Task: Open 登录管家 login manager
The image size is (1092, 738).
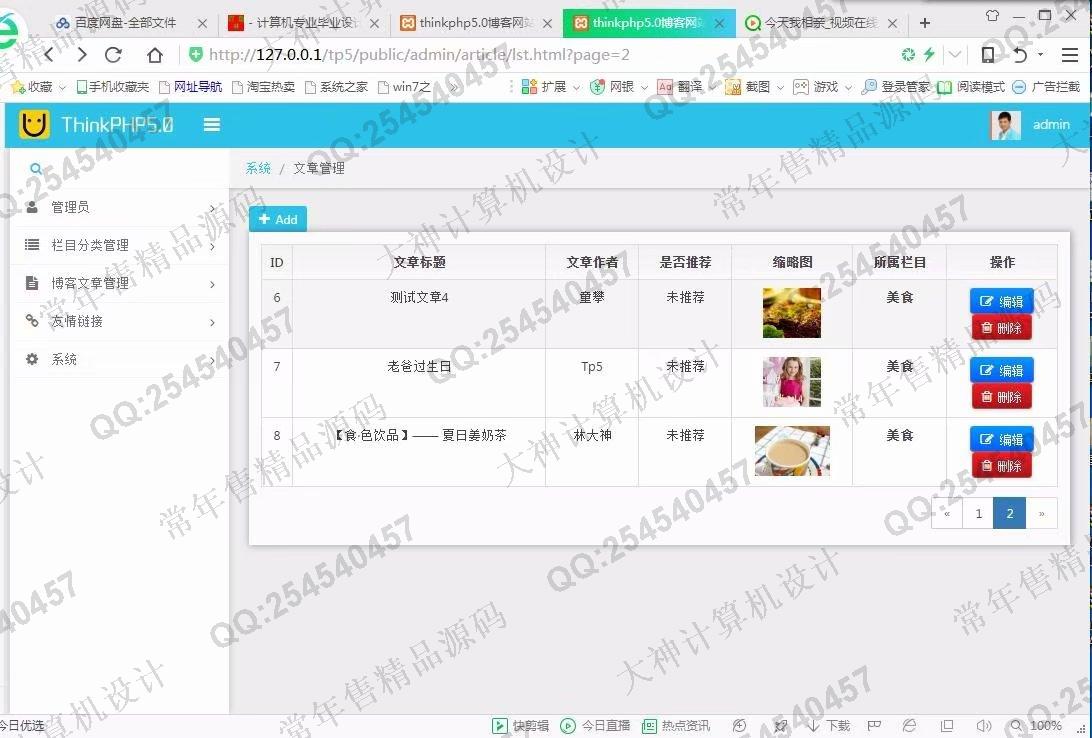Action: click(896, 87)
